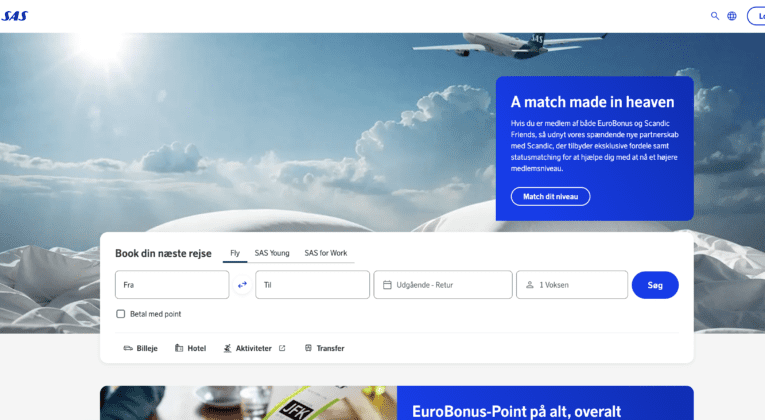Open language selector globe icon
Image resolution: width=765 pixels, height=420 pixels.
pos(732,16)
